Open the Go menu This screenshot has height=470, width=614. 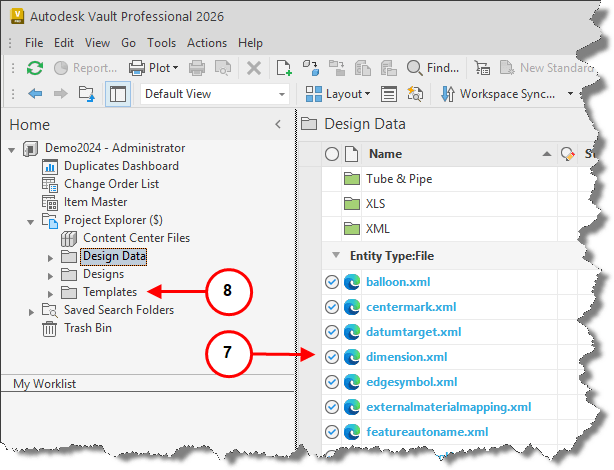click(128, 43)
